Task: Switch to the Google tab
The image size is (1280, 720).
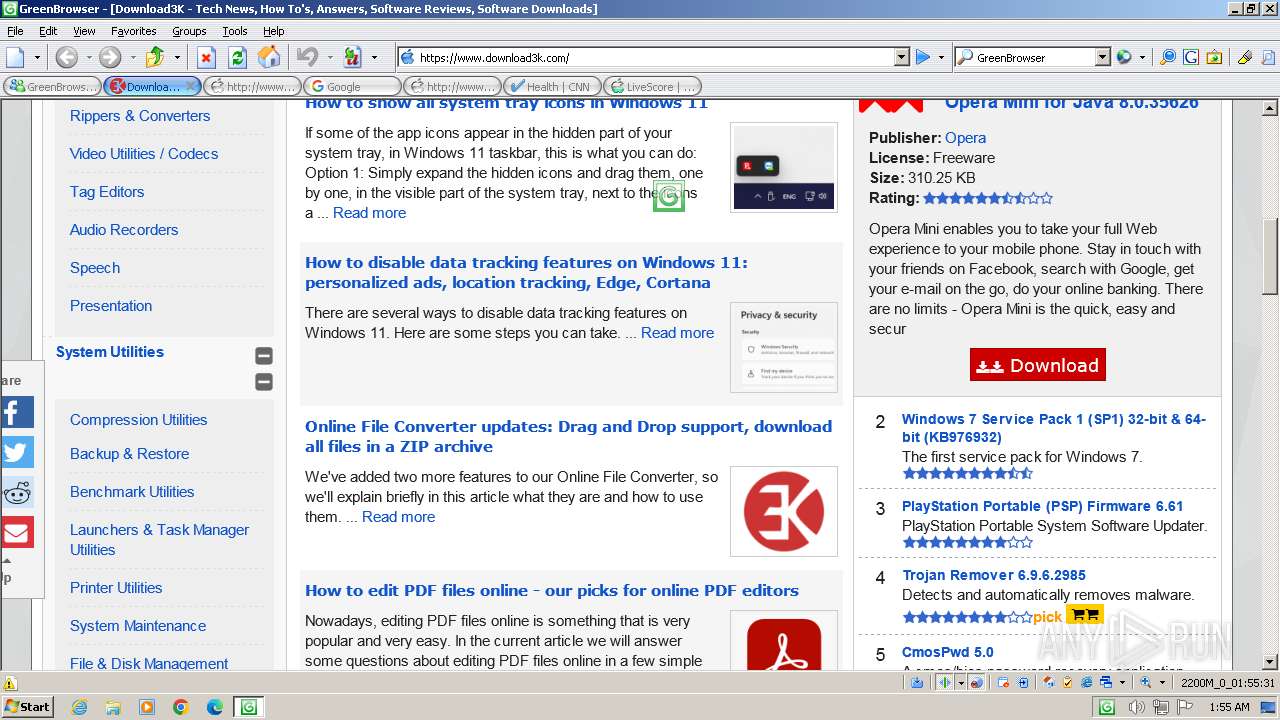Action: [x=351, y=86]
